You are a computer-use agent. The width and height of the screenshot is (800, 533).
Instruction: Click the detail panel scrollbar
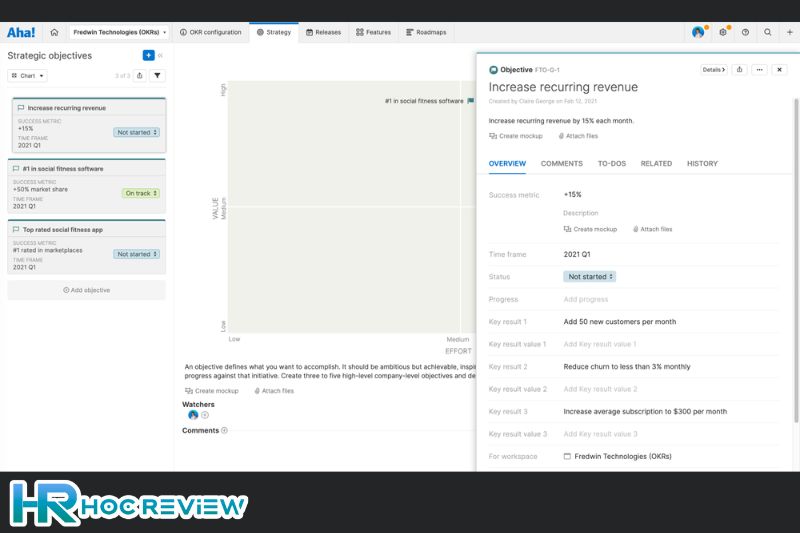[796, 260]
